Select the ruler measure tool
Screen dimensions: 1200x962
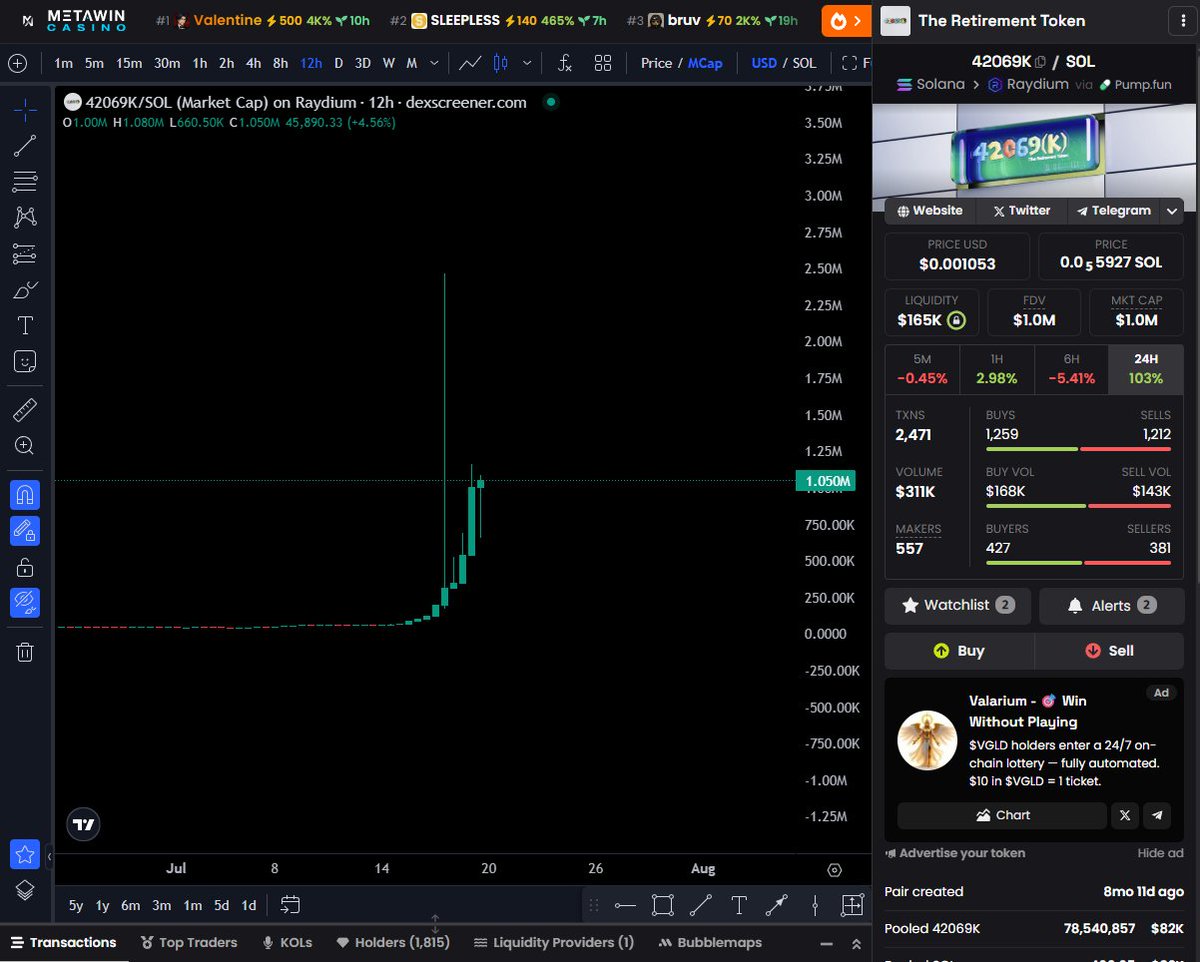[x=25, y=410]
